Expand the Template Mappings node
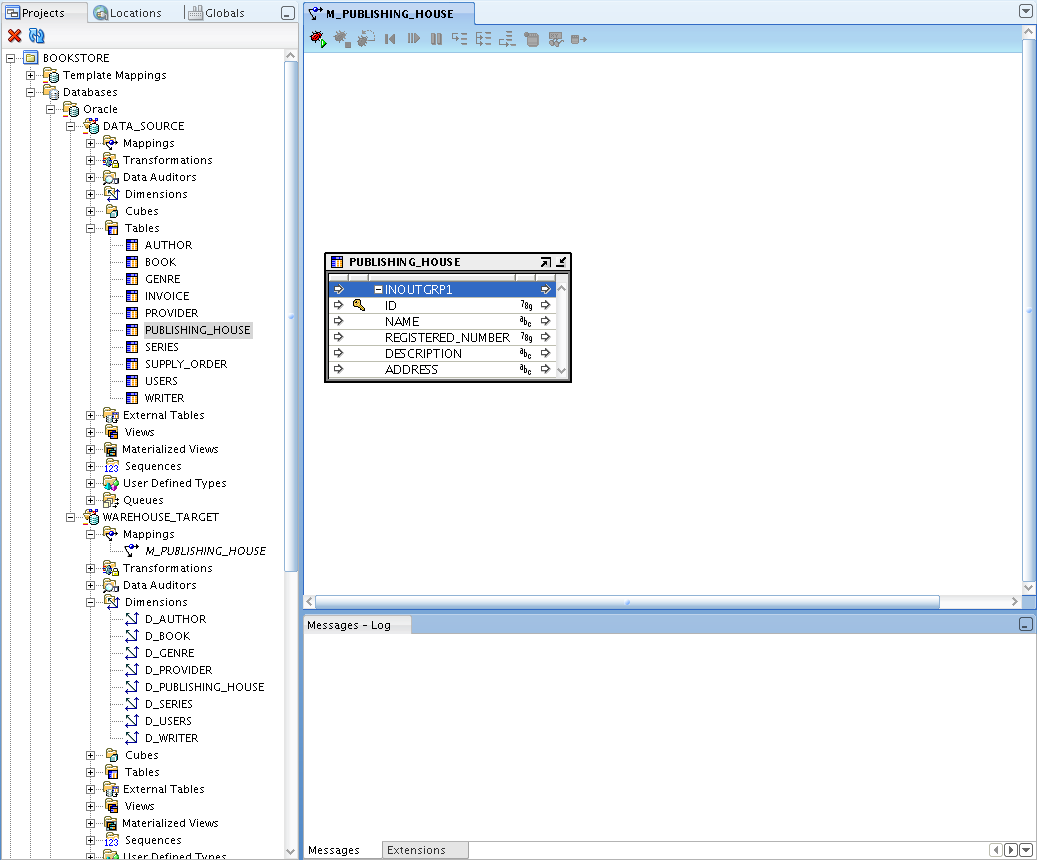Viewport: 1037px width, 860px height. (30, 75)
